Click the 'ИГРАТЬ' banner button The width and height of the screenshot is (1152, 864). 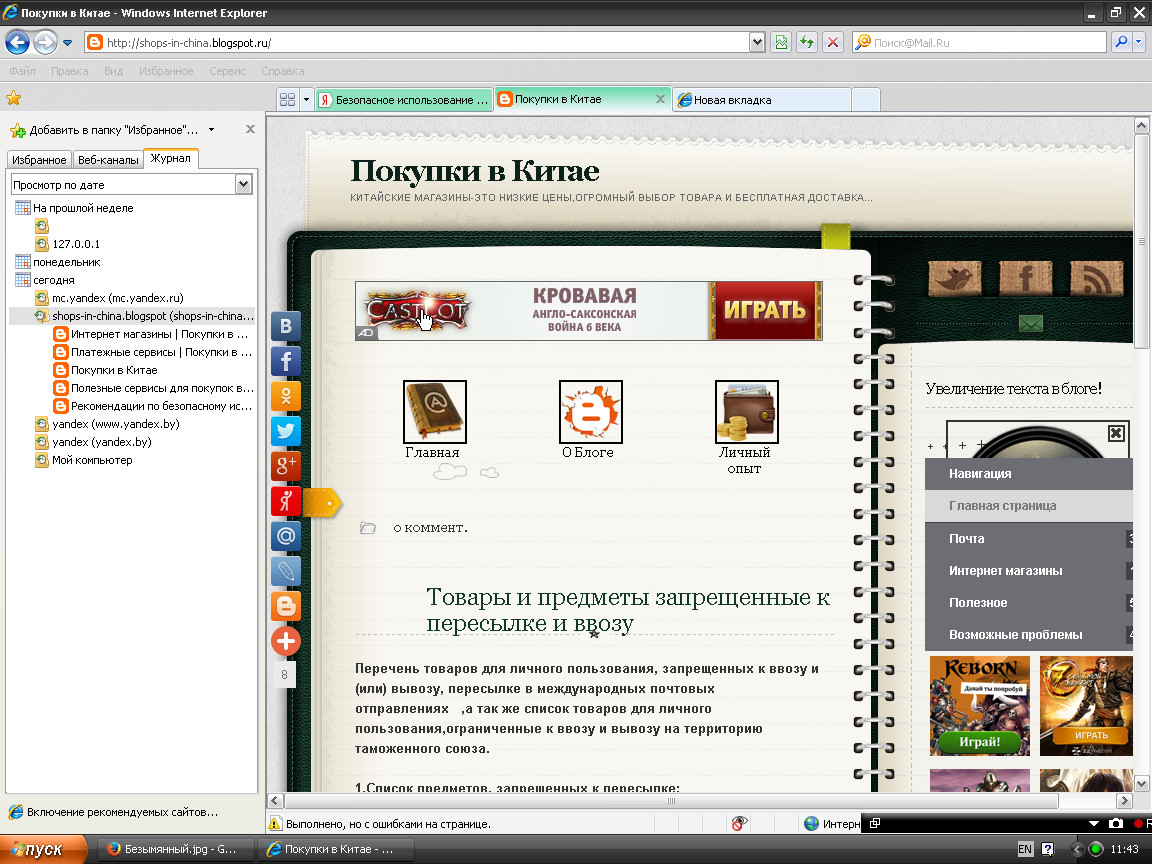[x=765, y=310]
